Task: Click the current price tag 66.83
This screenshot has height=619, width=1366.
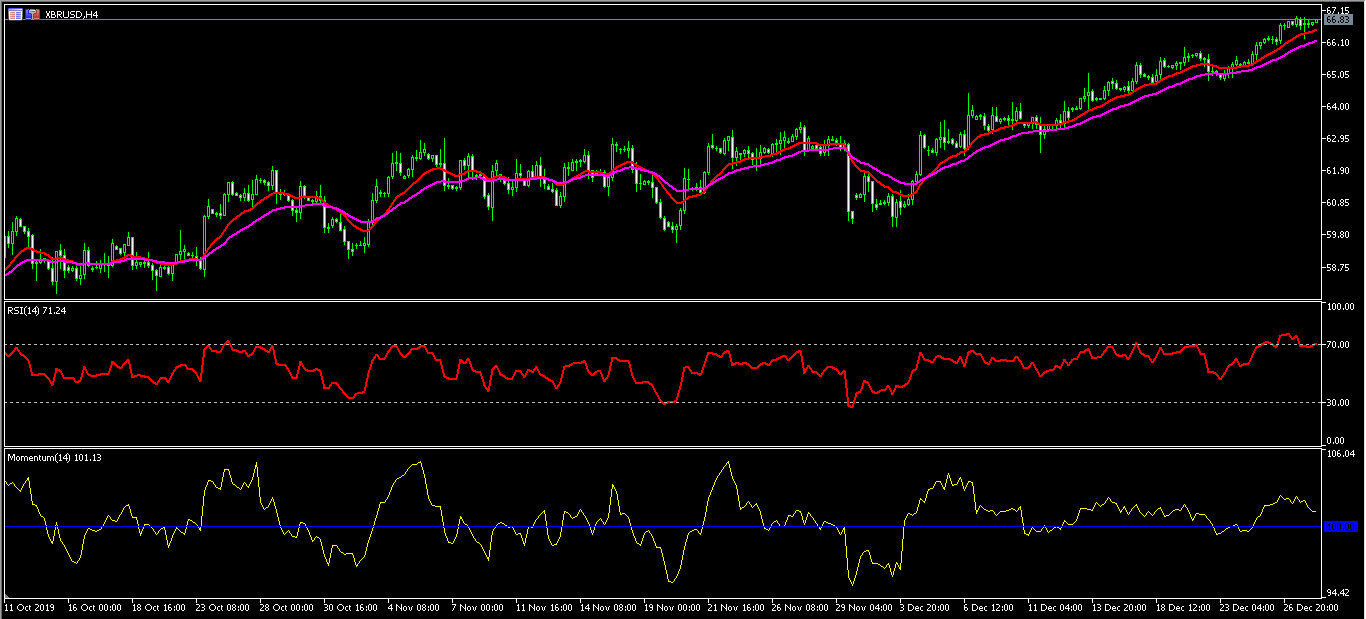Action: [x=1338, y=20]
